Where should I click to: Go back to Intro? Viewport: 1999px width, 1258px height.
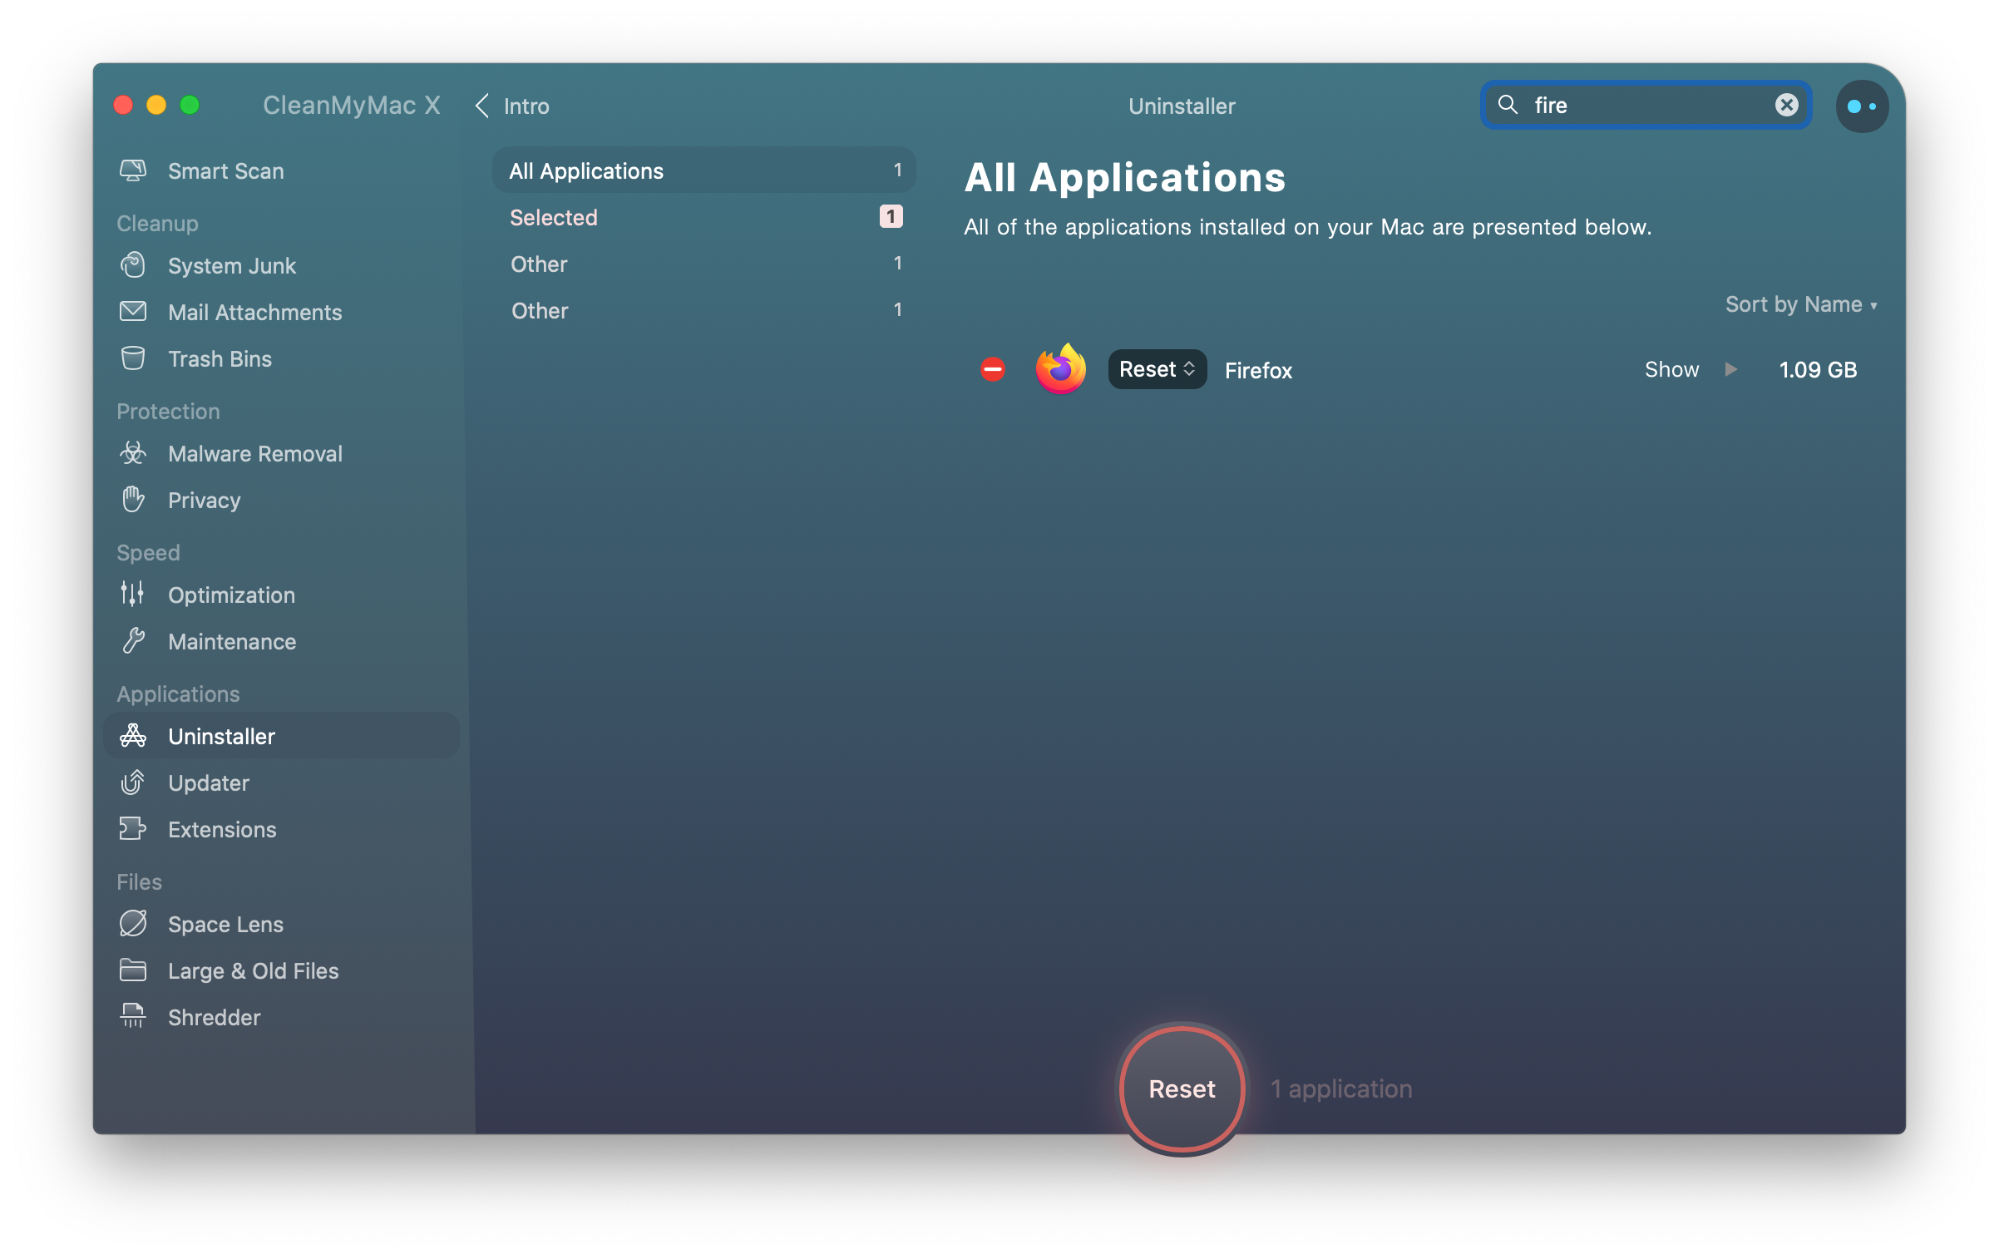pos(512,106)
